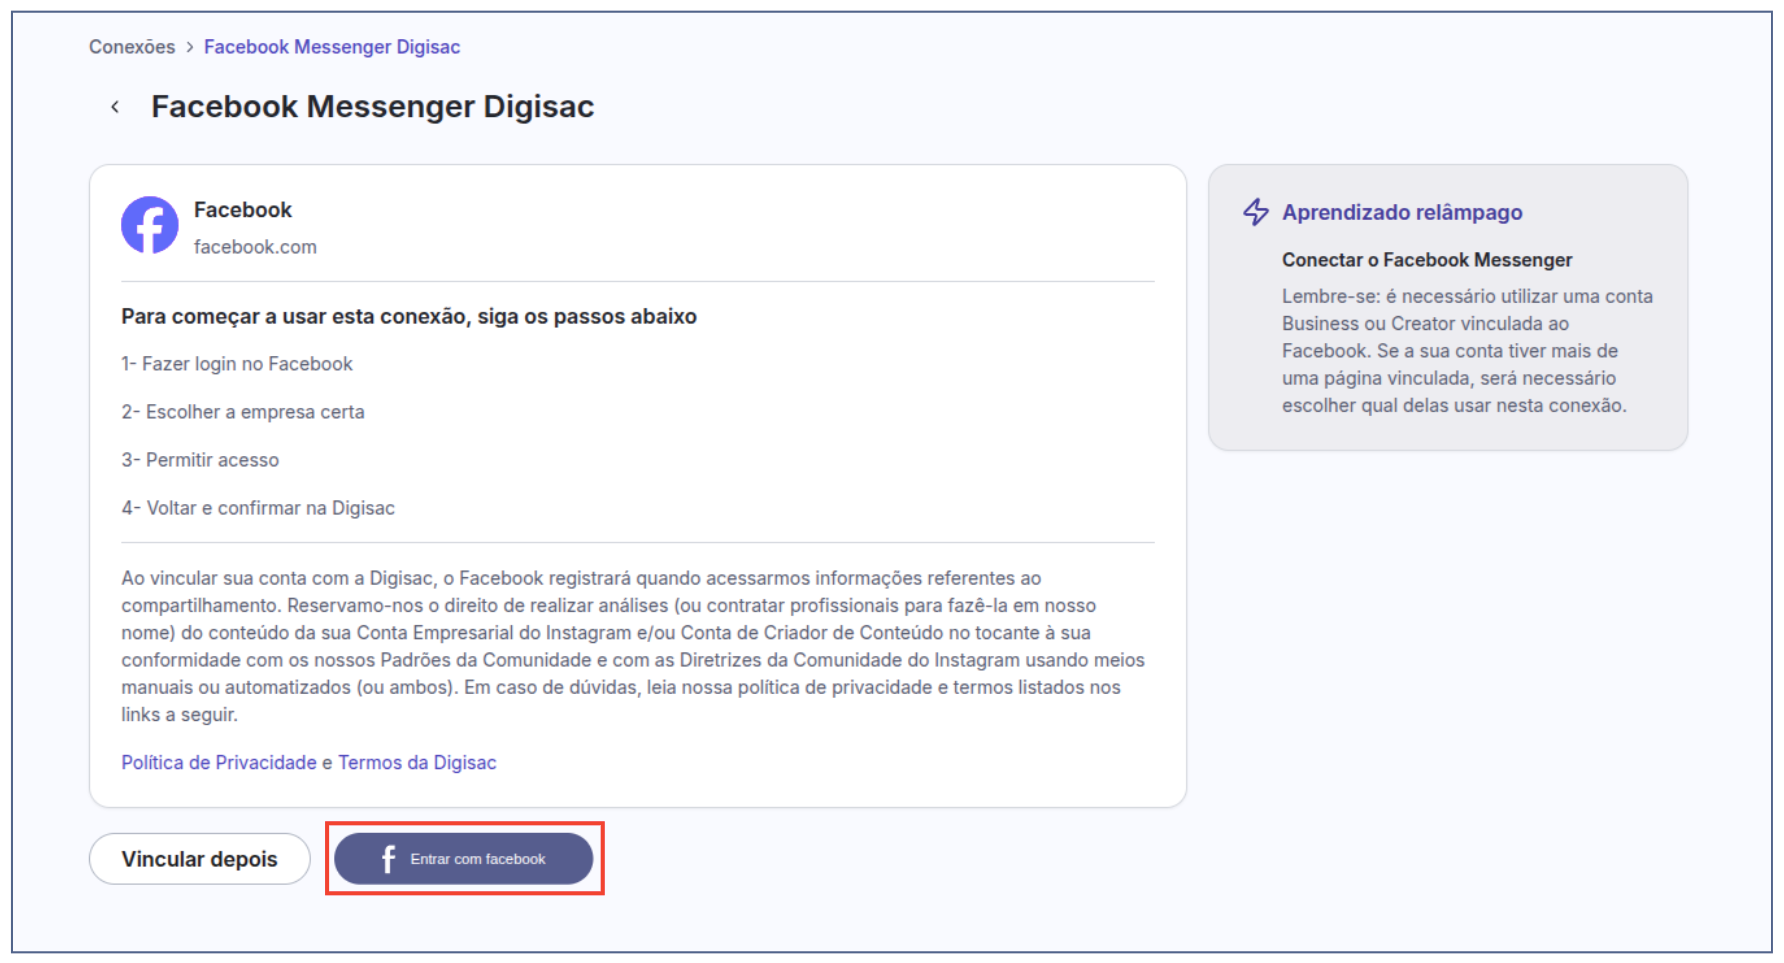Click the Aprendizado relâmpago heading

(1401, 212)
